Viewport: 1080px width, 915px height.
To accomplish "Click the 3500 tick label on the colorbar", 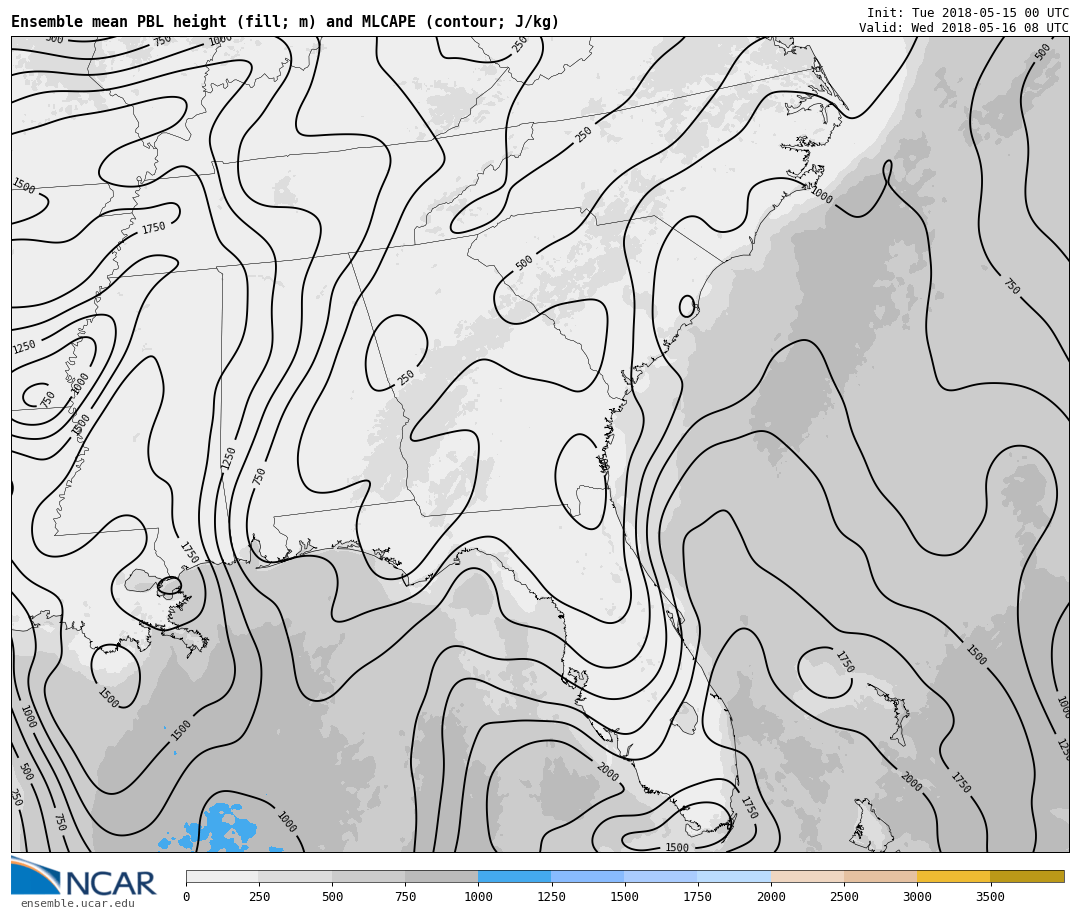I will [990, 897].
